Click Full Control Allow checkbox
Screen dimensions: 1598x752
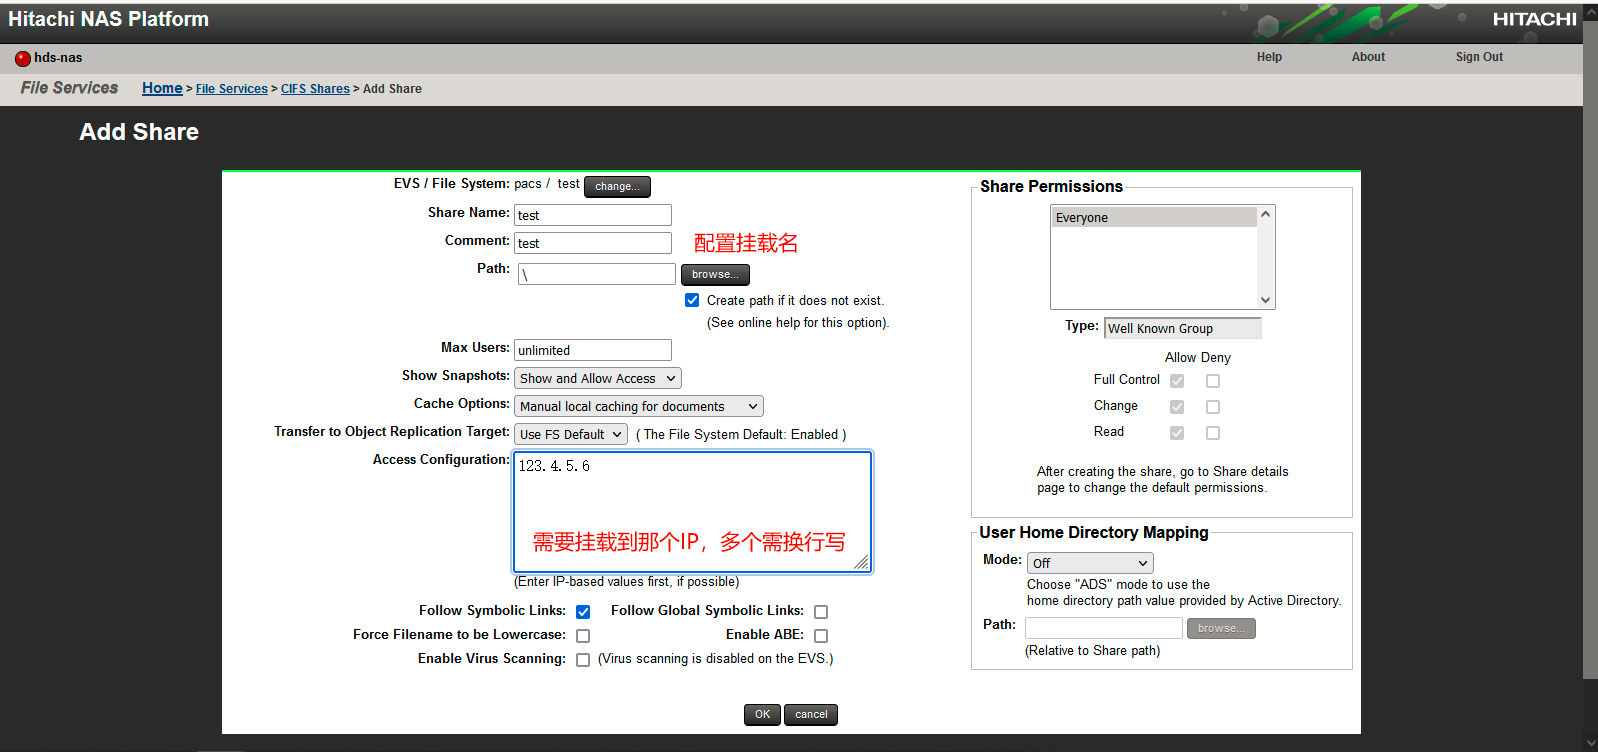tap(1177, 381)
